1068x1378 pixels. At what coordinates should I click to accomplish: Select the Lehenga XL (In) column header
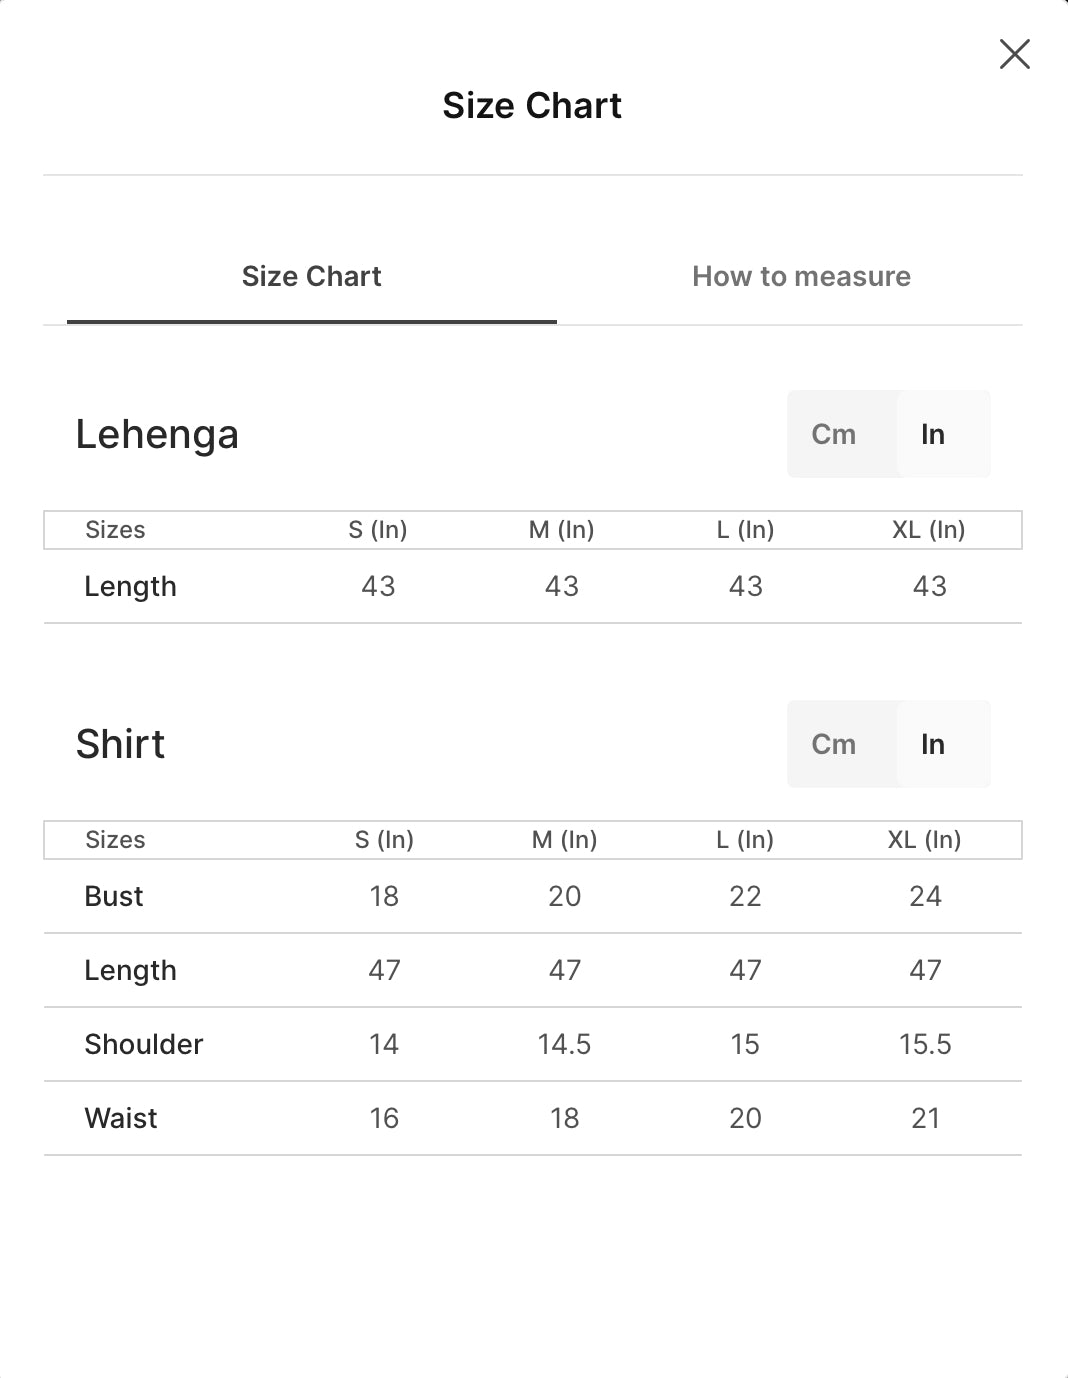pos(929,530)
